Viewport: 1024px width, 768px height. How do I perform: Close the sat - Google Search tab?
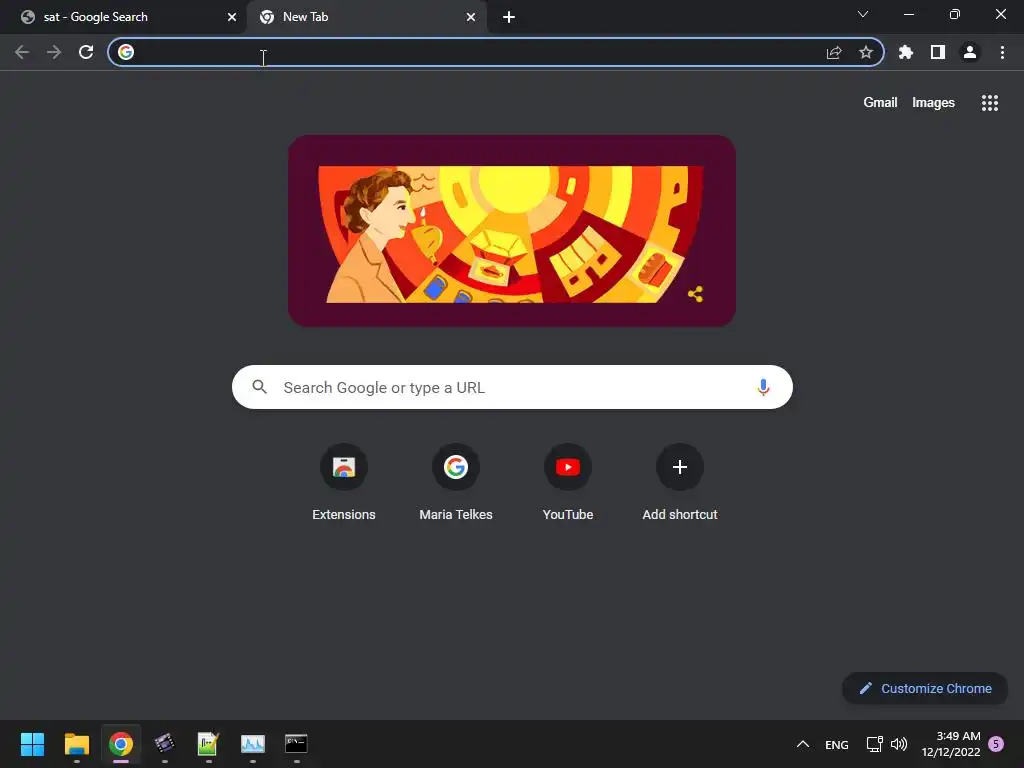[232, 17]
